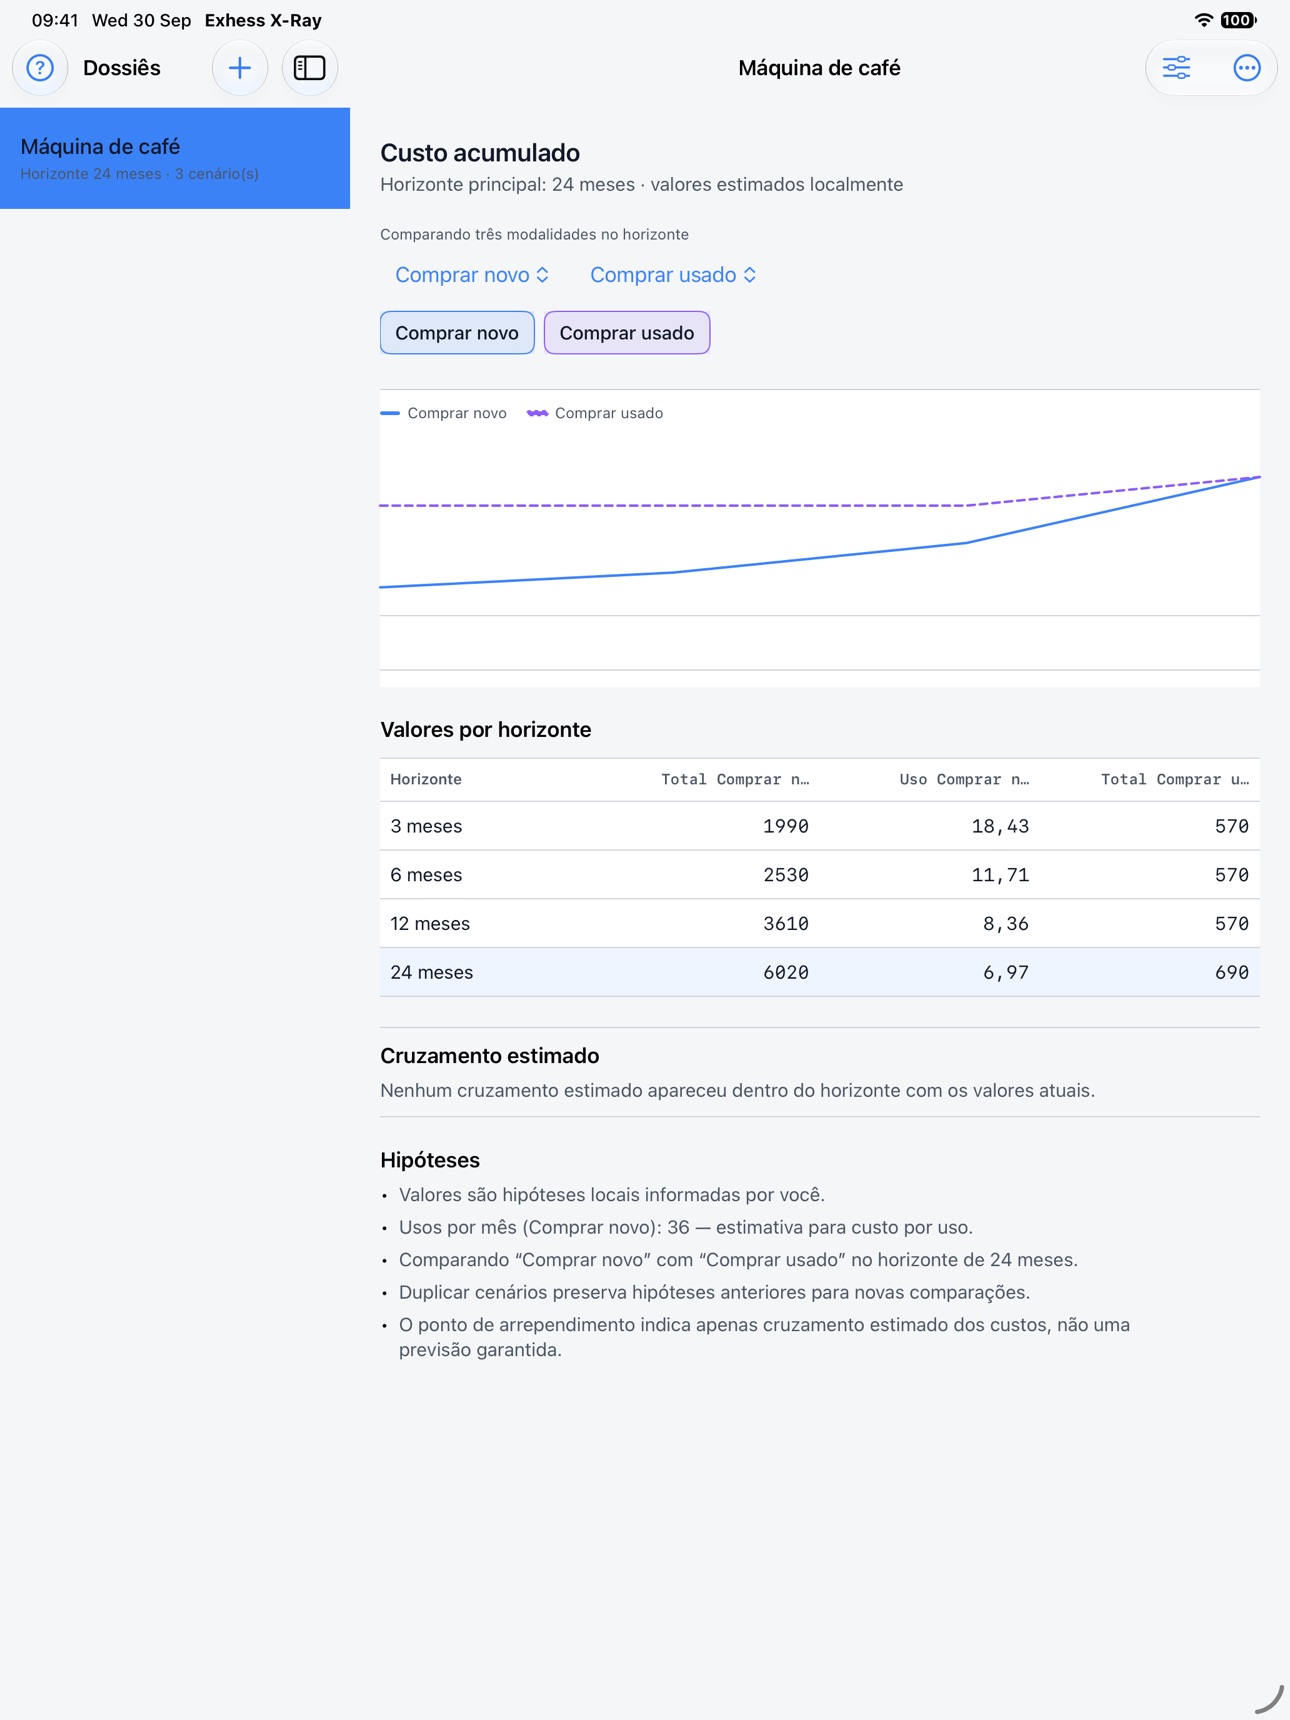Click the Valores por horizonte heading
Image resolution: width=1290 pixels, height=1720 pixels.
click(x=486, y=730)
